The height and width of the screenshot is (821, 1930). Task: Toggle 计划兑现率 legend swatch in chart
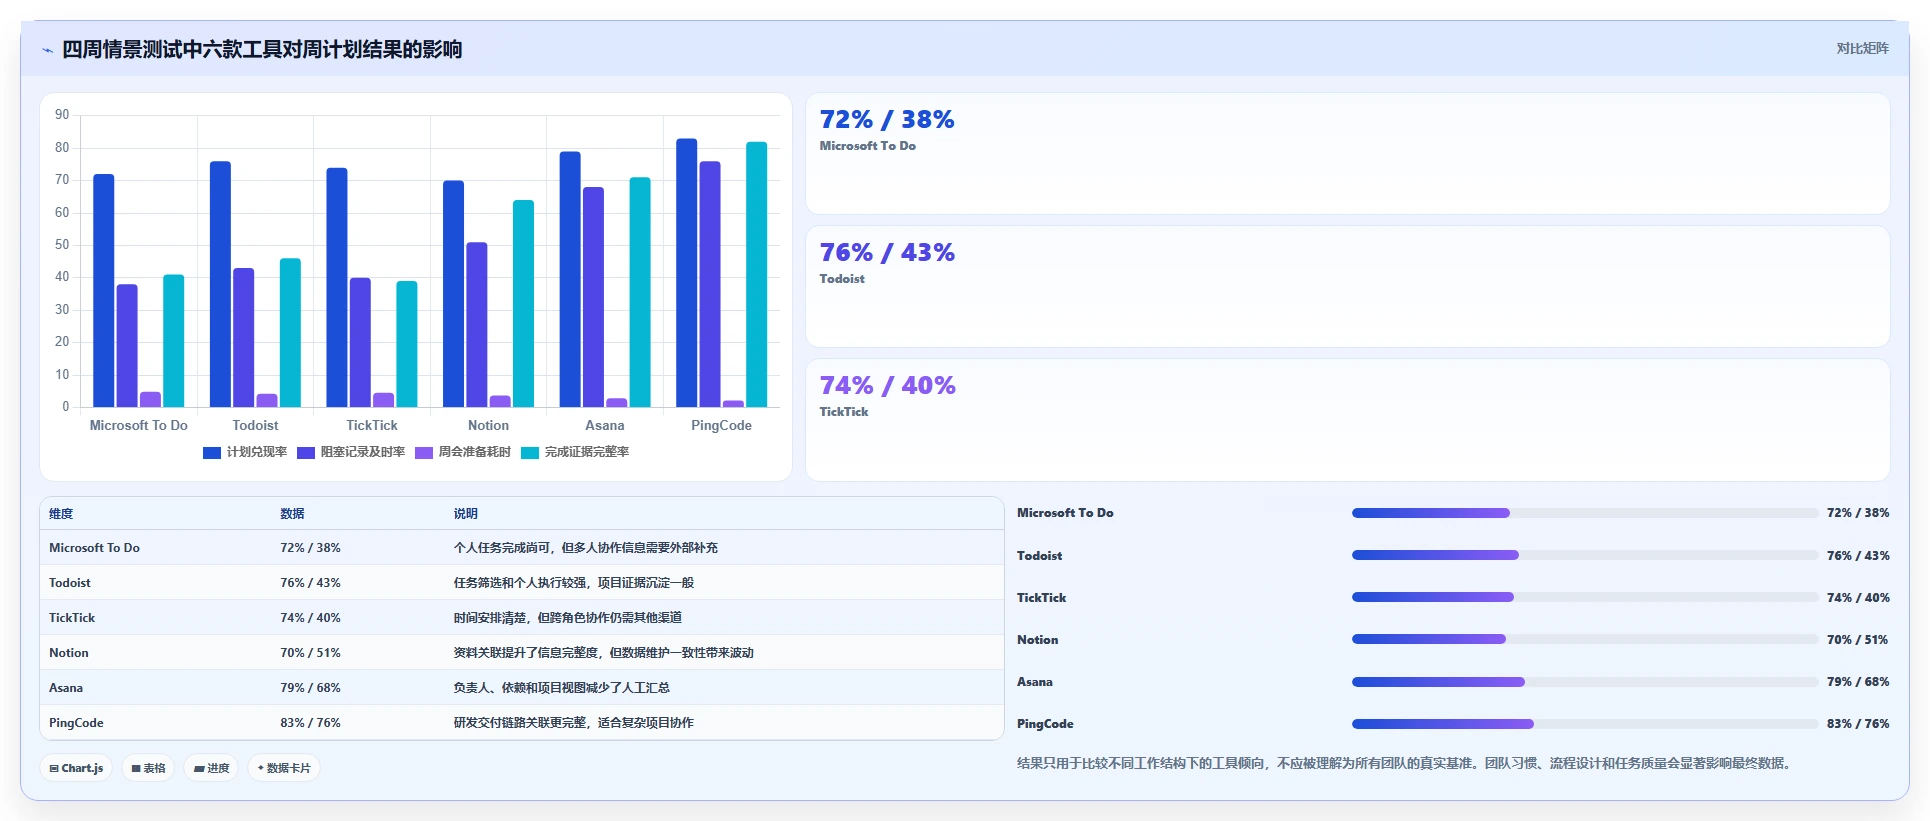[x=212, y=452]
